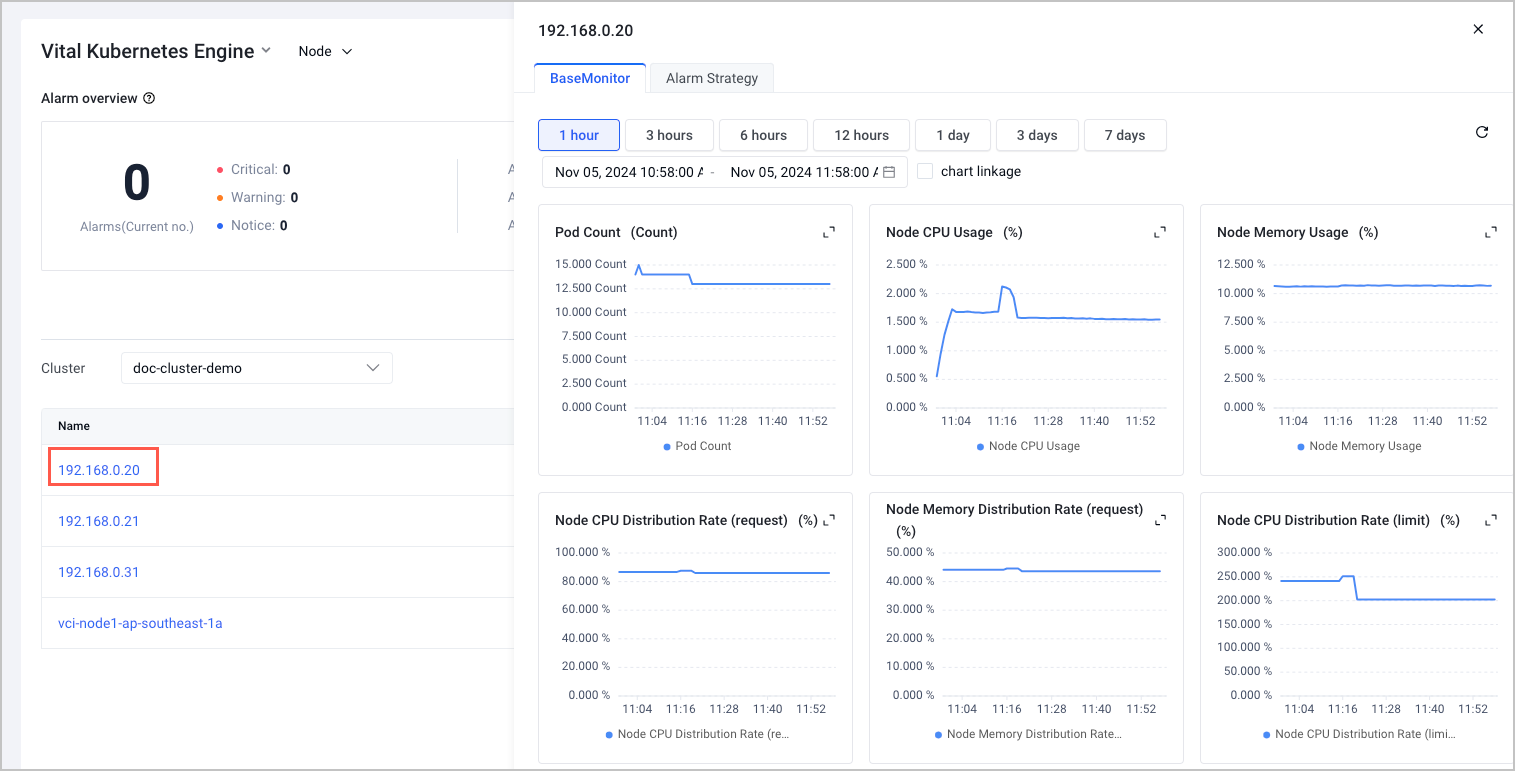1515x771 pixels.
Task: Open node 192.168.0.21 link
Action: pyautogui.click(x=99, y=521)
